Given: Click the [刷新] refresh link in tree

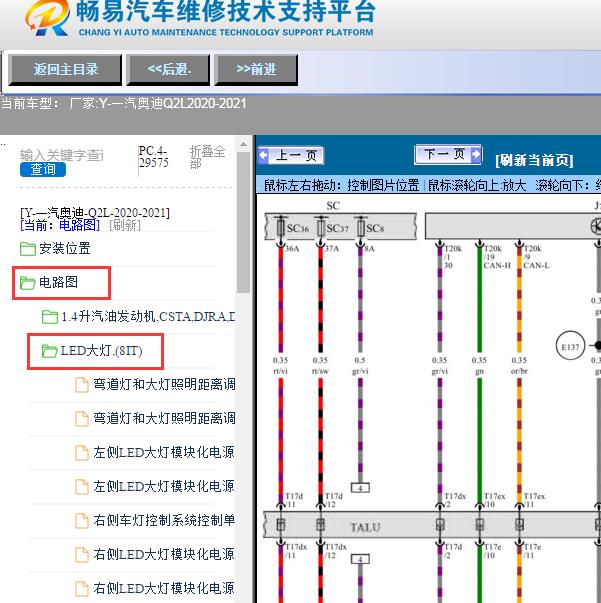Looking at the screenshot, I should click(x=125, y=225).
